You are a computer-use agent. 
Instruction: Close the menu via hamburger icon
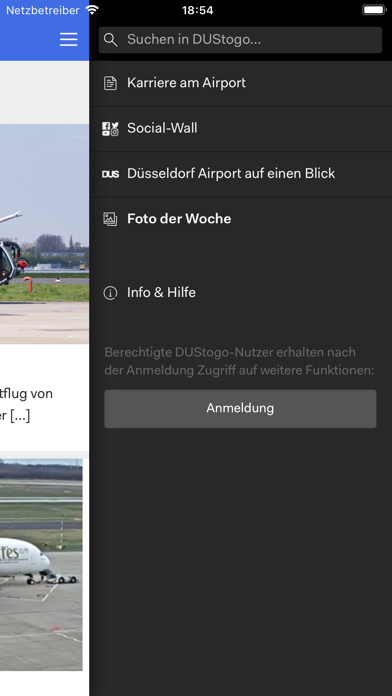(69, 40)
